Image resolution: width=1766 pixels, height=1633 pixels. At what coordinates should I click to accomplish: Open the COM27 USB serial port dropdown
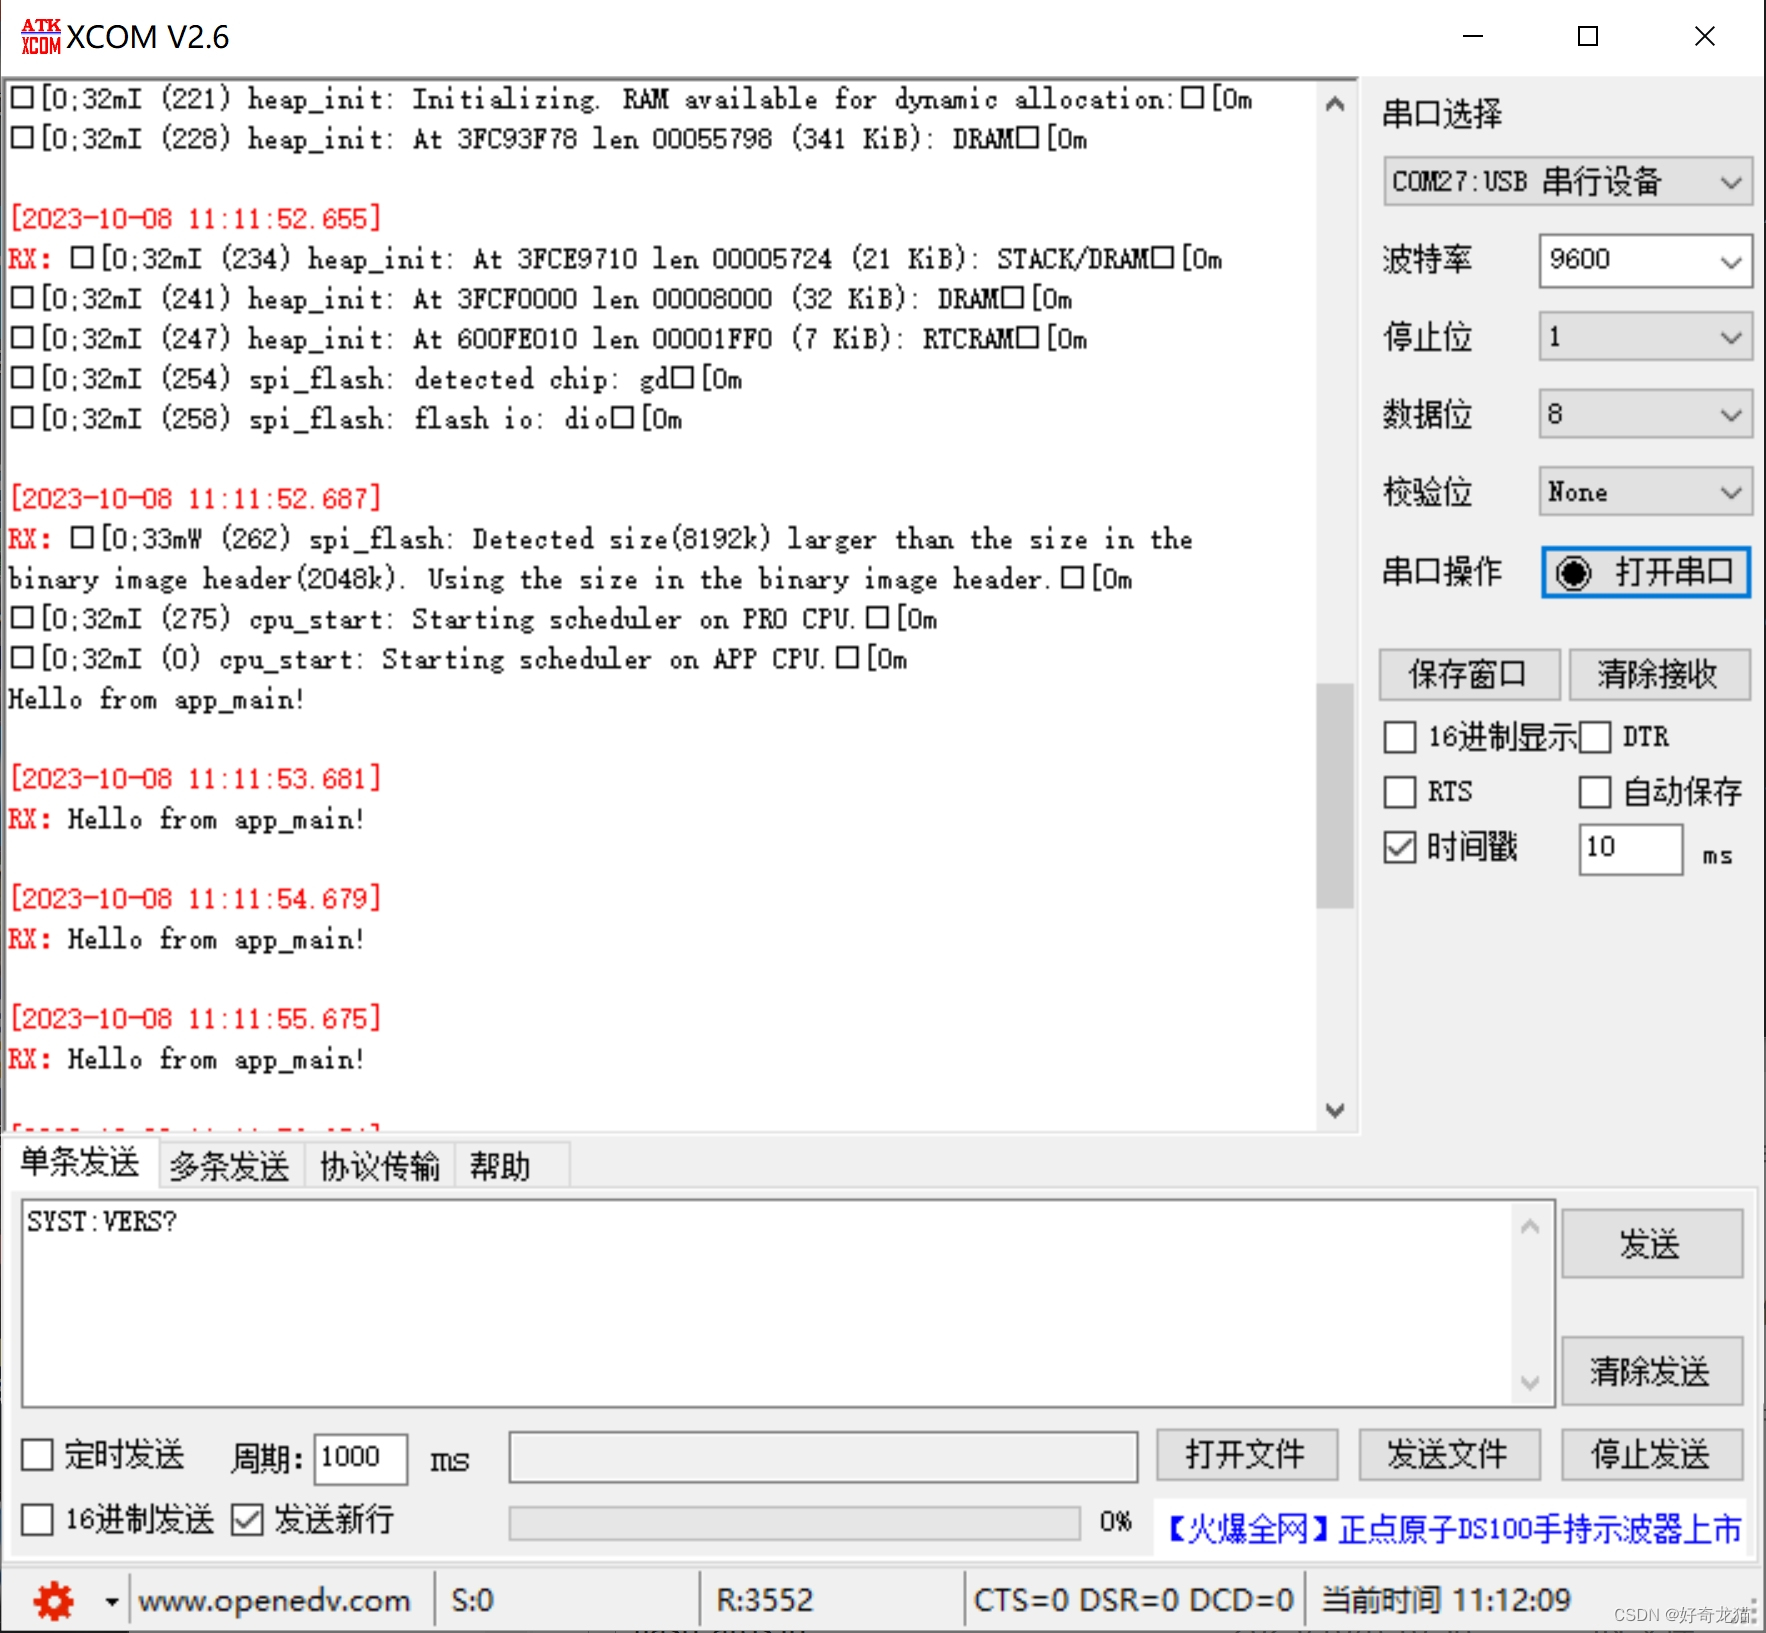(x=1567, y=181)
